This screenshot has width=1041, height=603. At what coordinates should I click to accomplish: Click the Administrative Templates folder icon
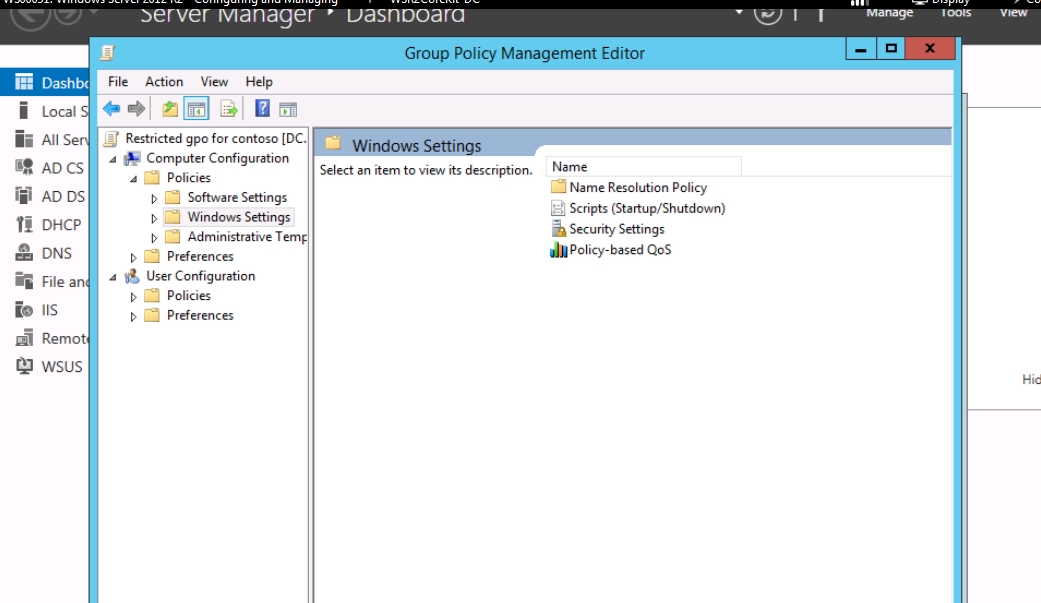[x=173, y=236]
